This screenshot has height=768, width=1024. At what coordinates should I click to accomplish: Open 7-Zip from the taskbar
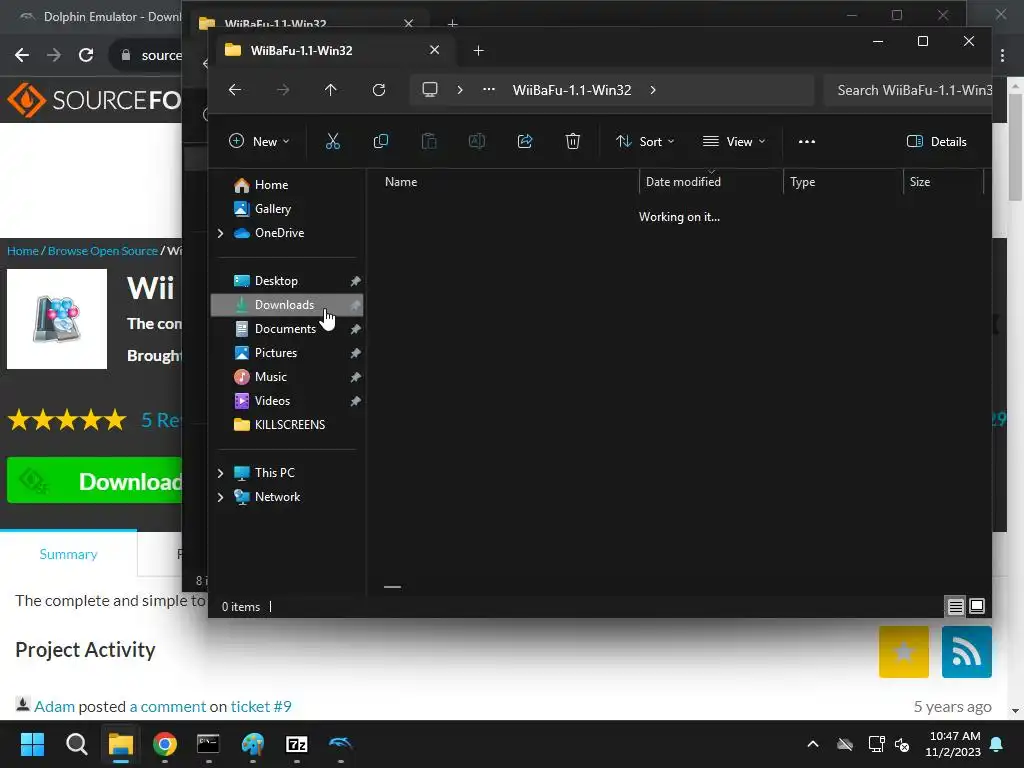pyautogui.click(x=296, y=744)
